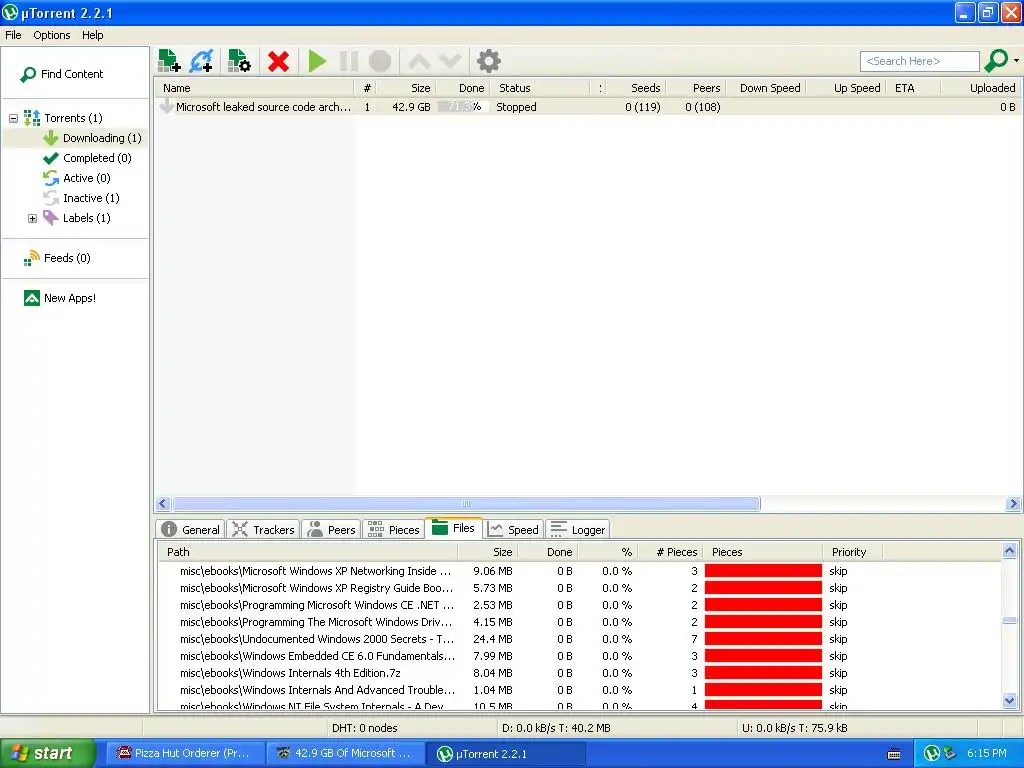This screenshot has width=1024, height=768.
Task: Select the Microsoft leaked source code torrent row
Action: coord(588,106)
